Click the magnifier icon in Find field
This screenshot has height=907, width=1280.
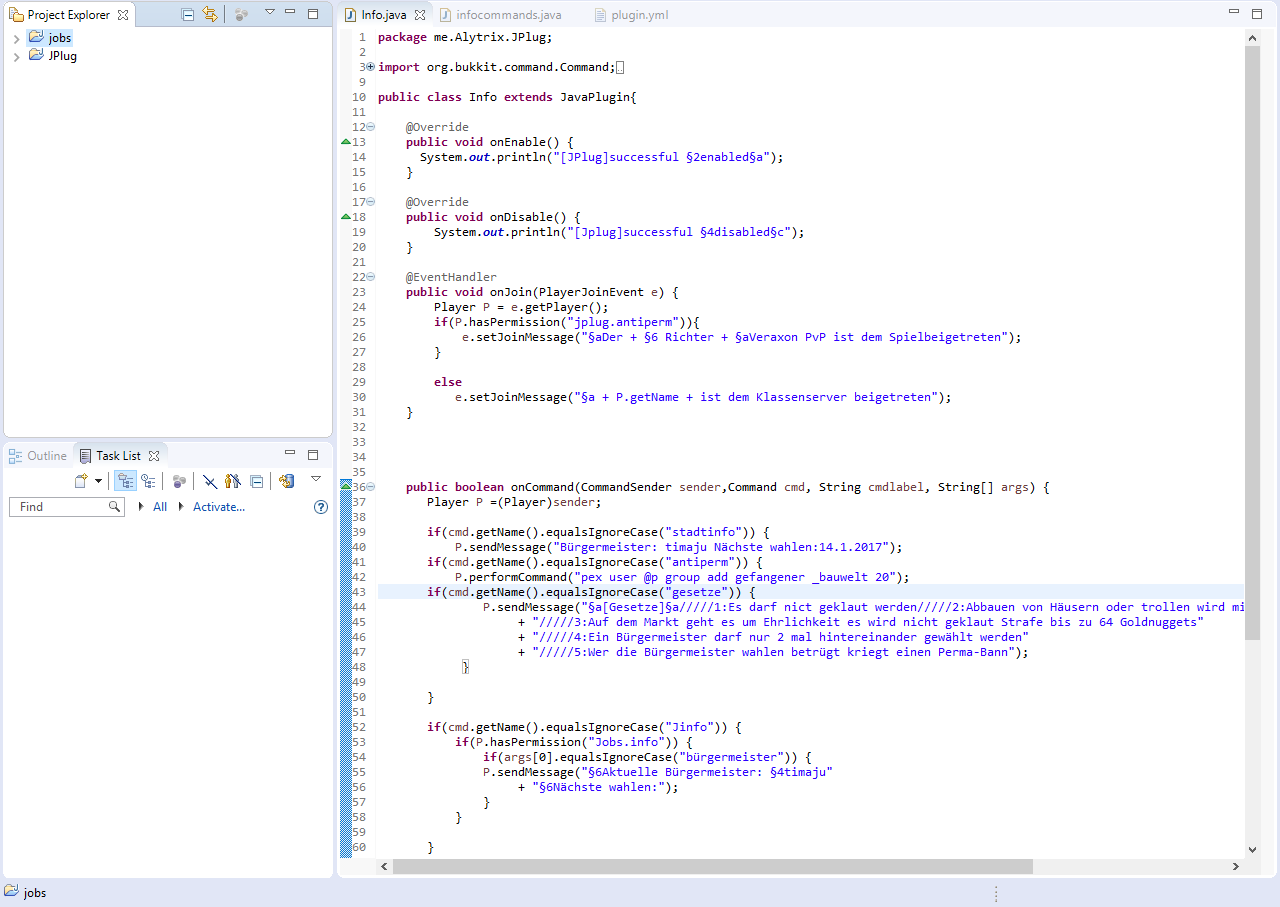(x=115, y=507)
